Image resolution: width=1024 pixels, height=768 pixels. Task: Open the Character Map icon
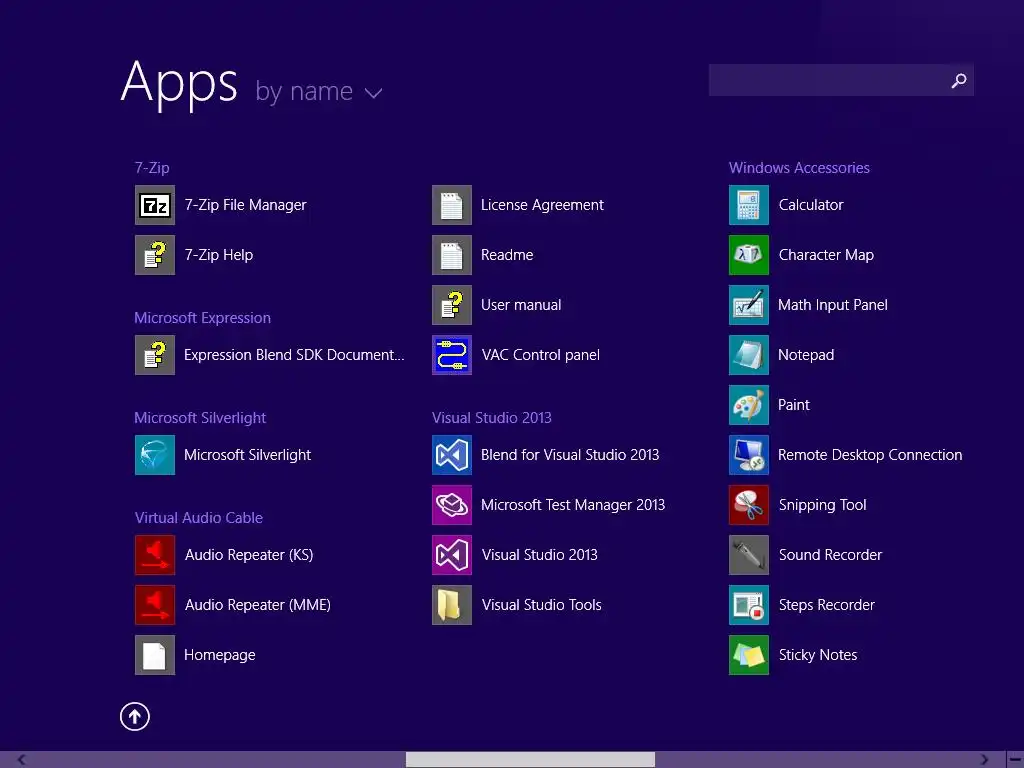[749, 255]
